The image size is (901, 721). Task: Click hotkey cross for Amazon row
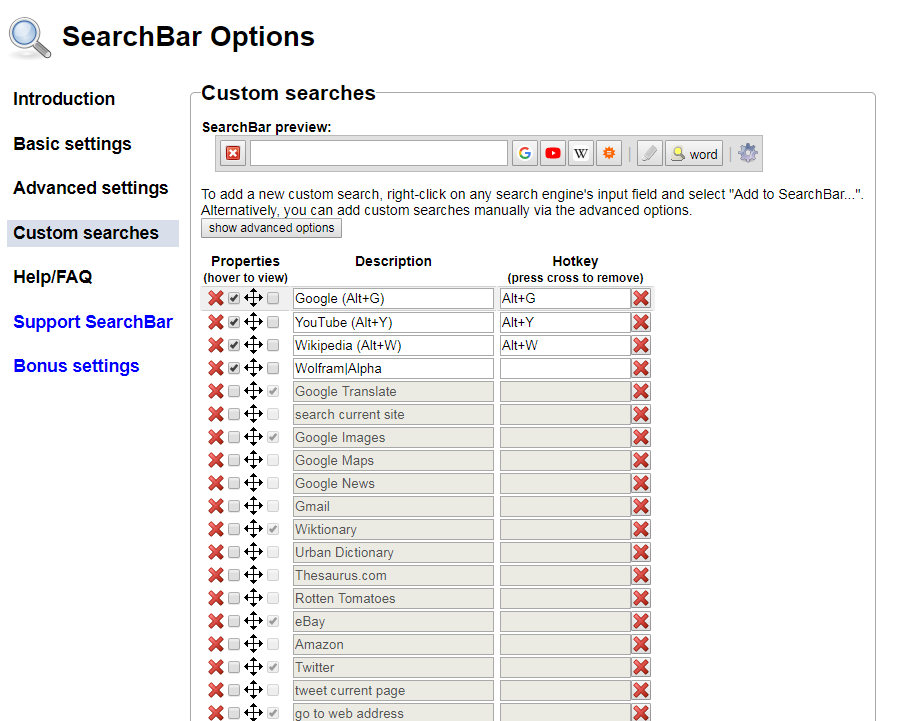641,644
